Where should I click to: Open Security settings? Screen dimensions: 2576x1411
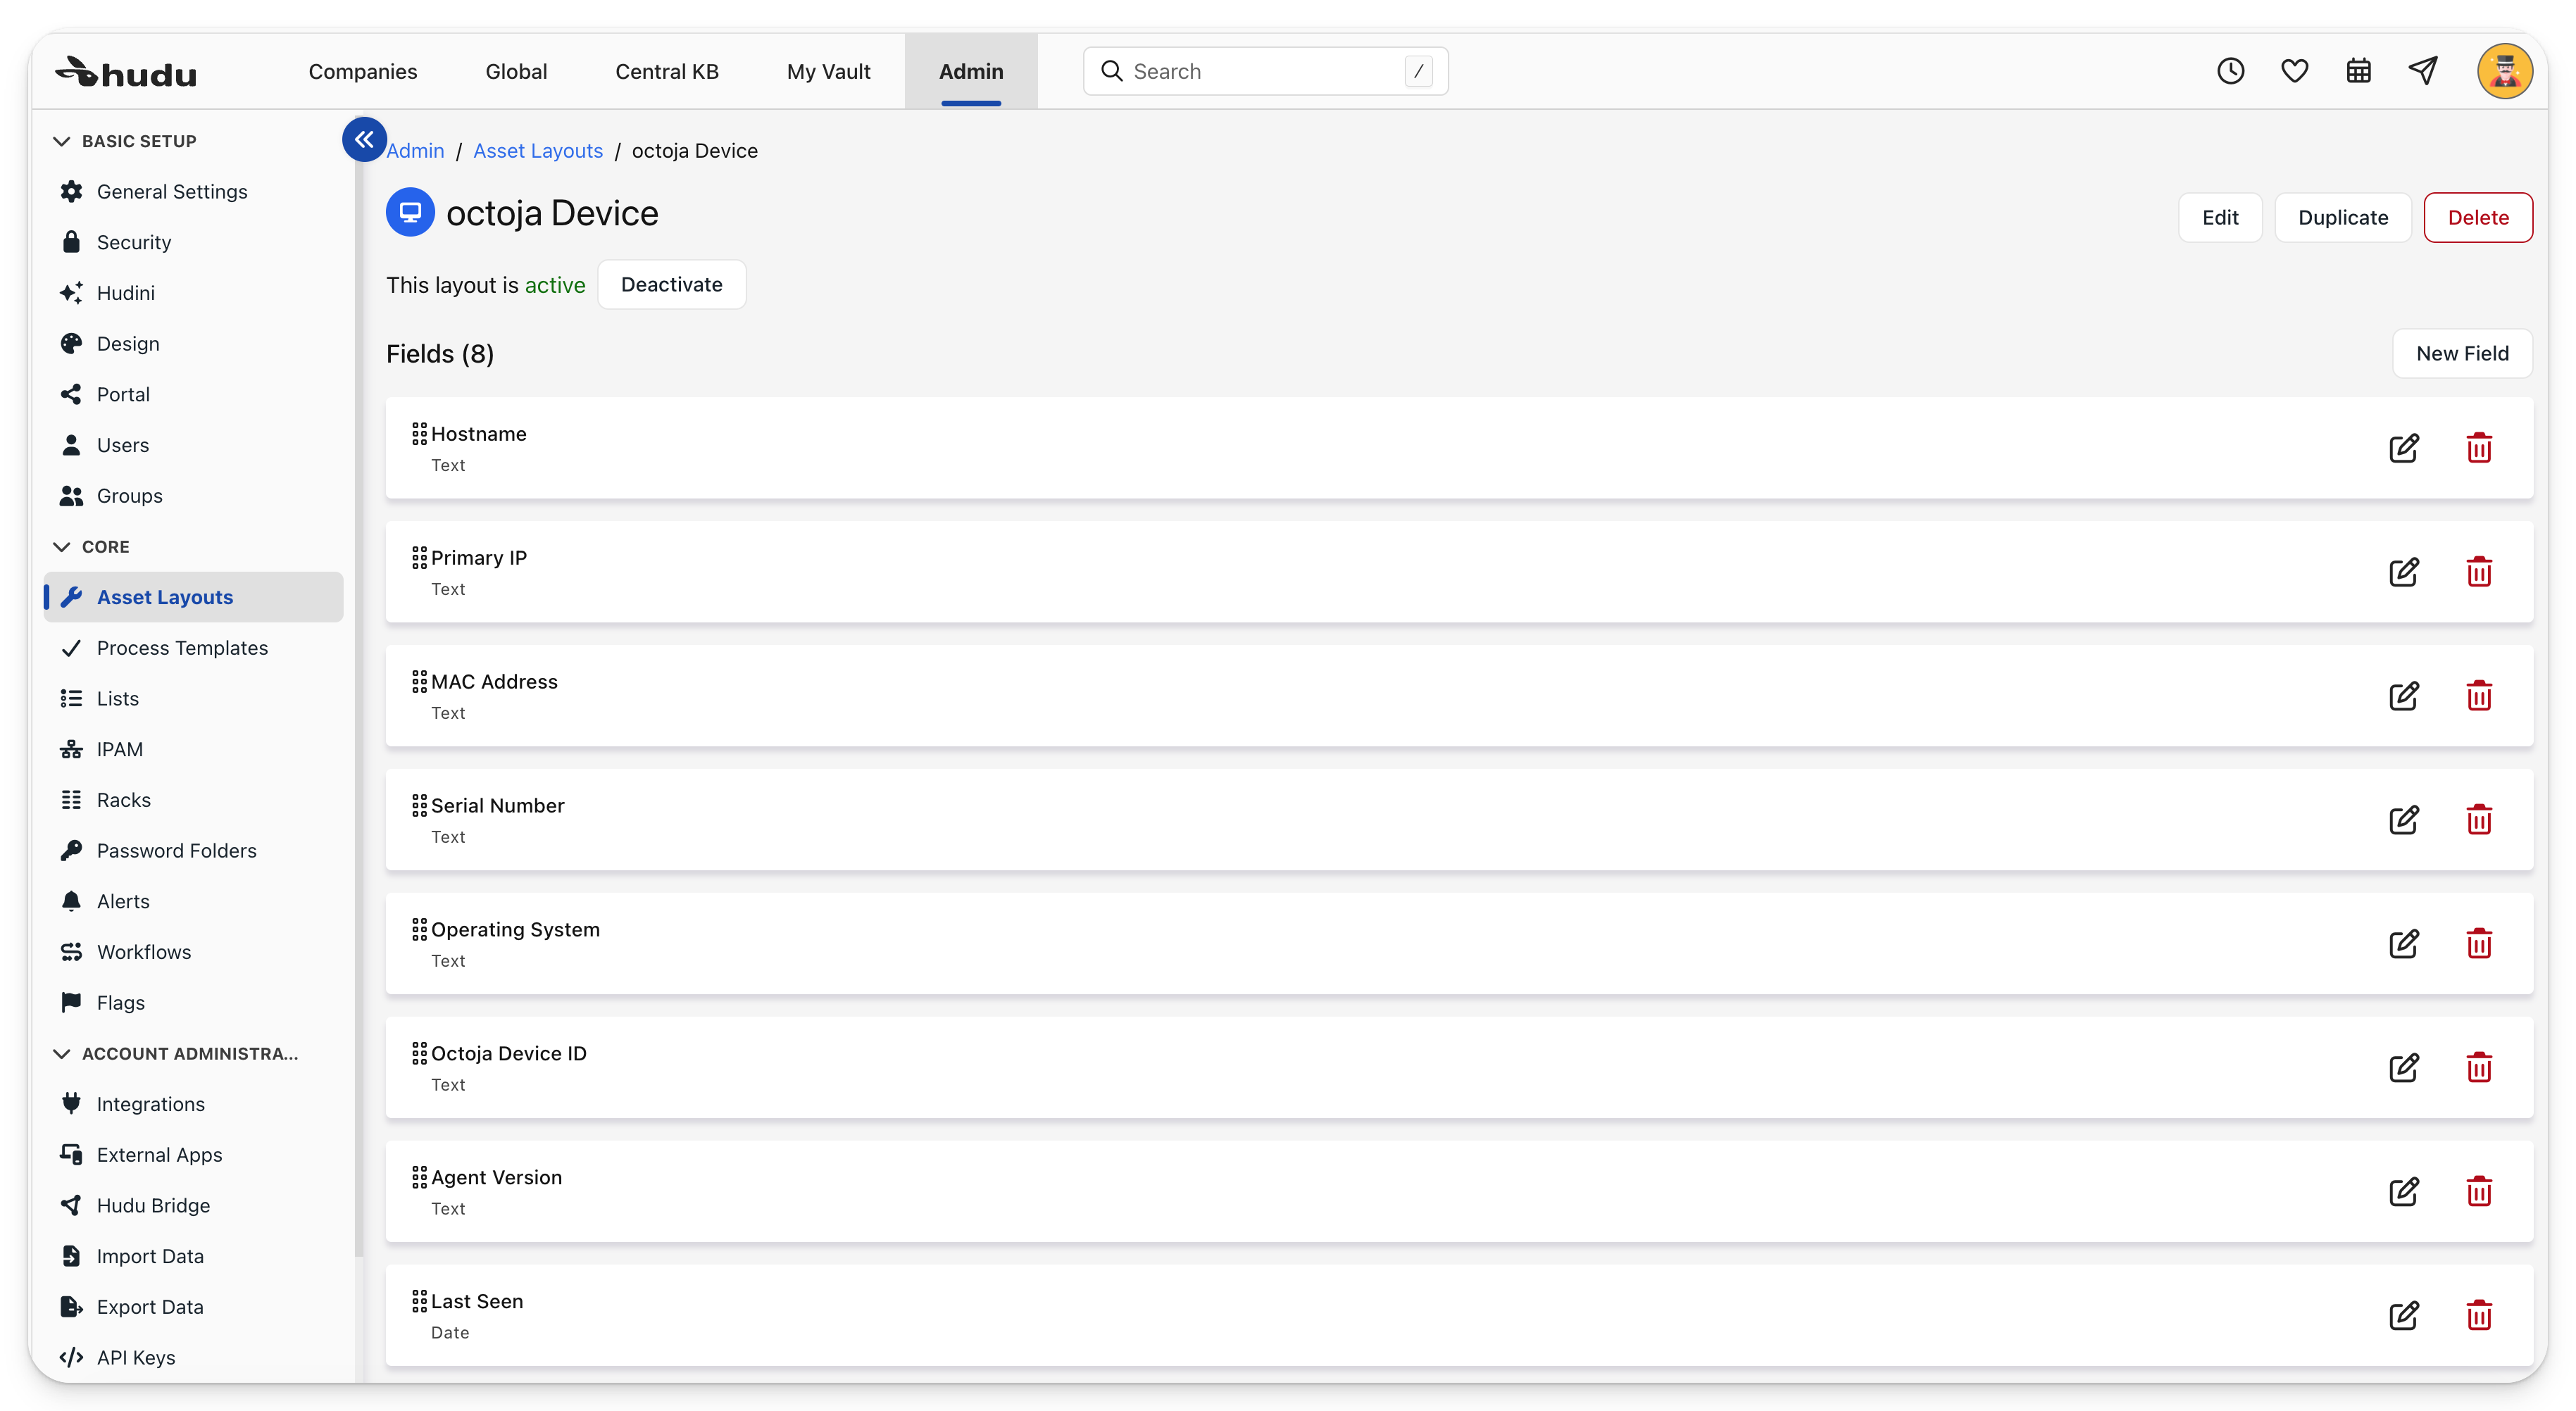pos(194,243)
